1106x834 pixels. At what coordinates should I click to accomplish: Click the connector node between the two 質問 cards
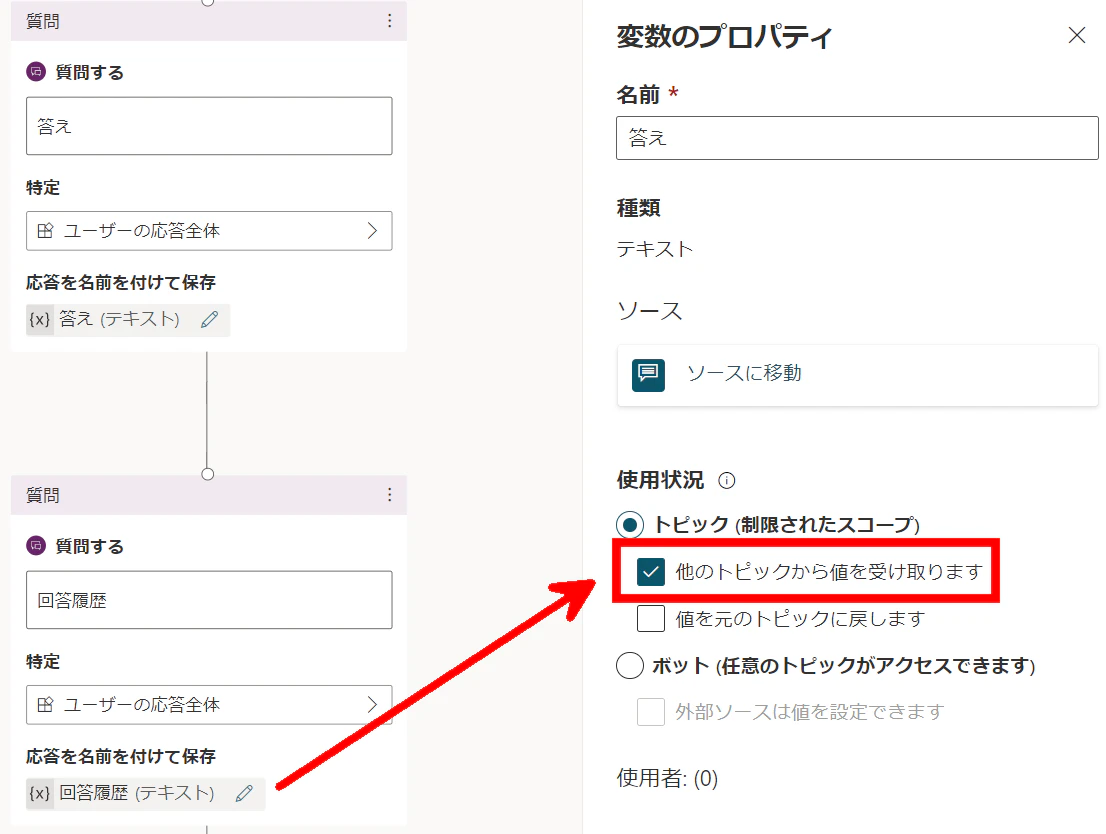pyautogui.click(x=207, y=474)
